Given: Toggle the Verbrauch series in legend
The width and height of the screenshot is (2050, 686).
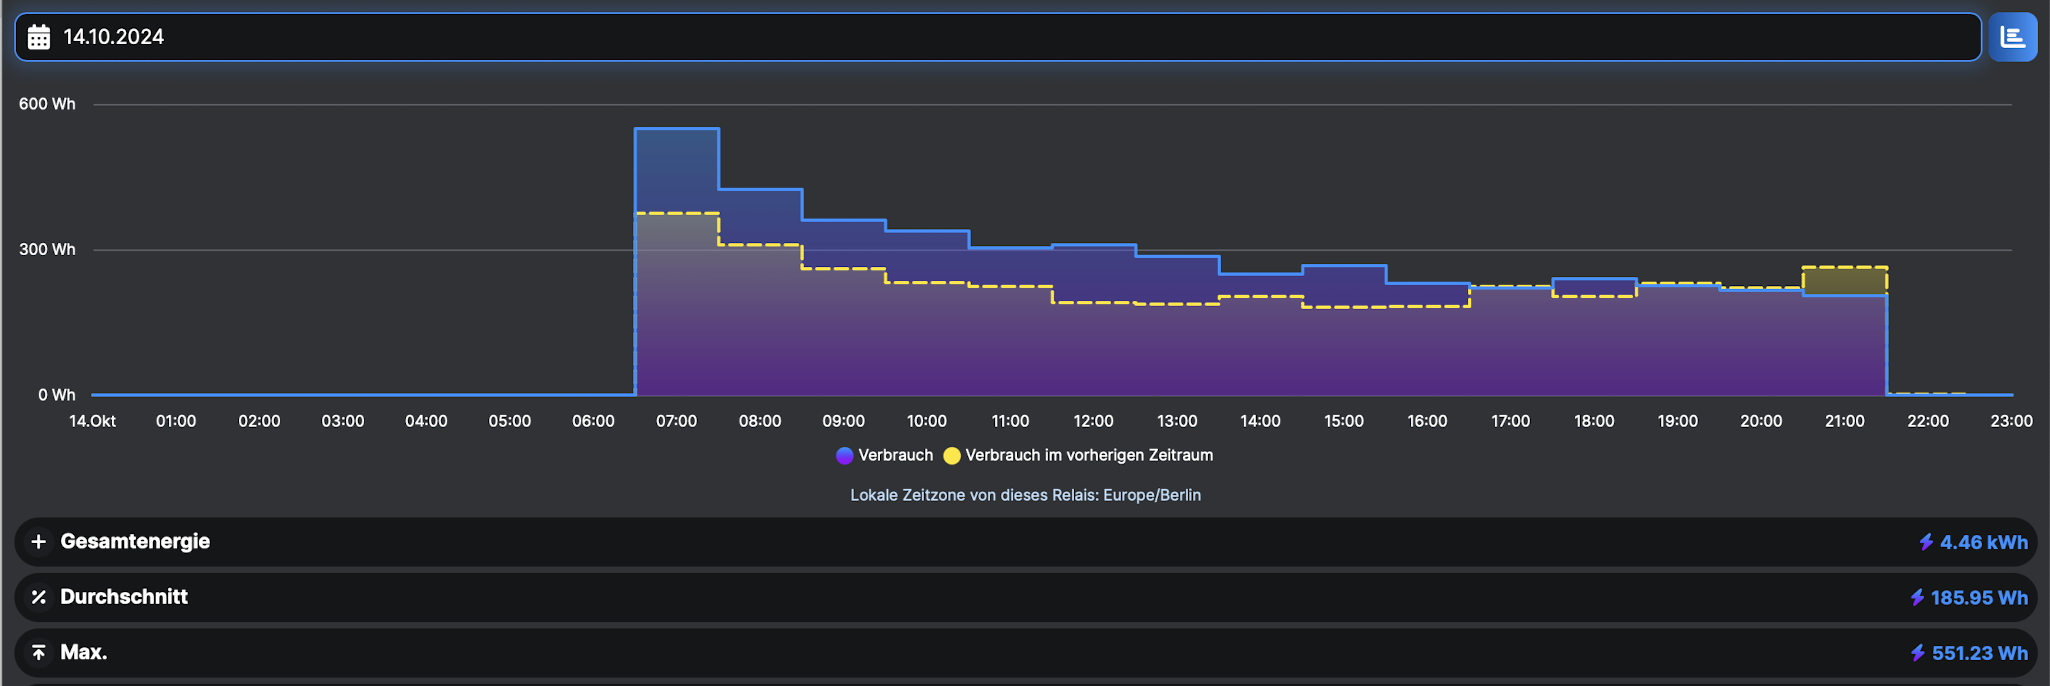Looking at the screenshot, I should tap(895, 455).
